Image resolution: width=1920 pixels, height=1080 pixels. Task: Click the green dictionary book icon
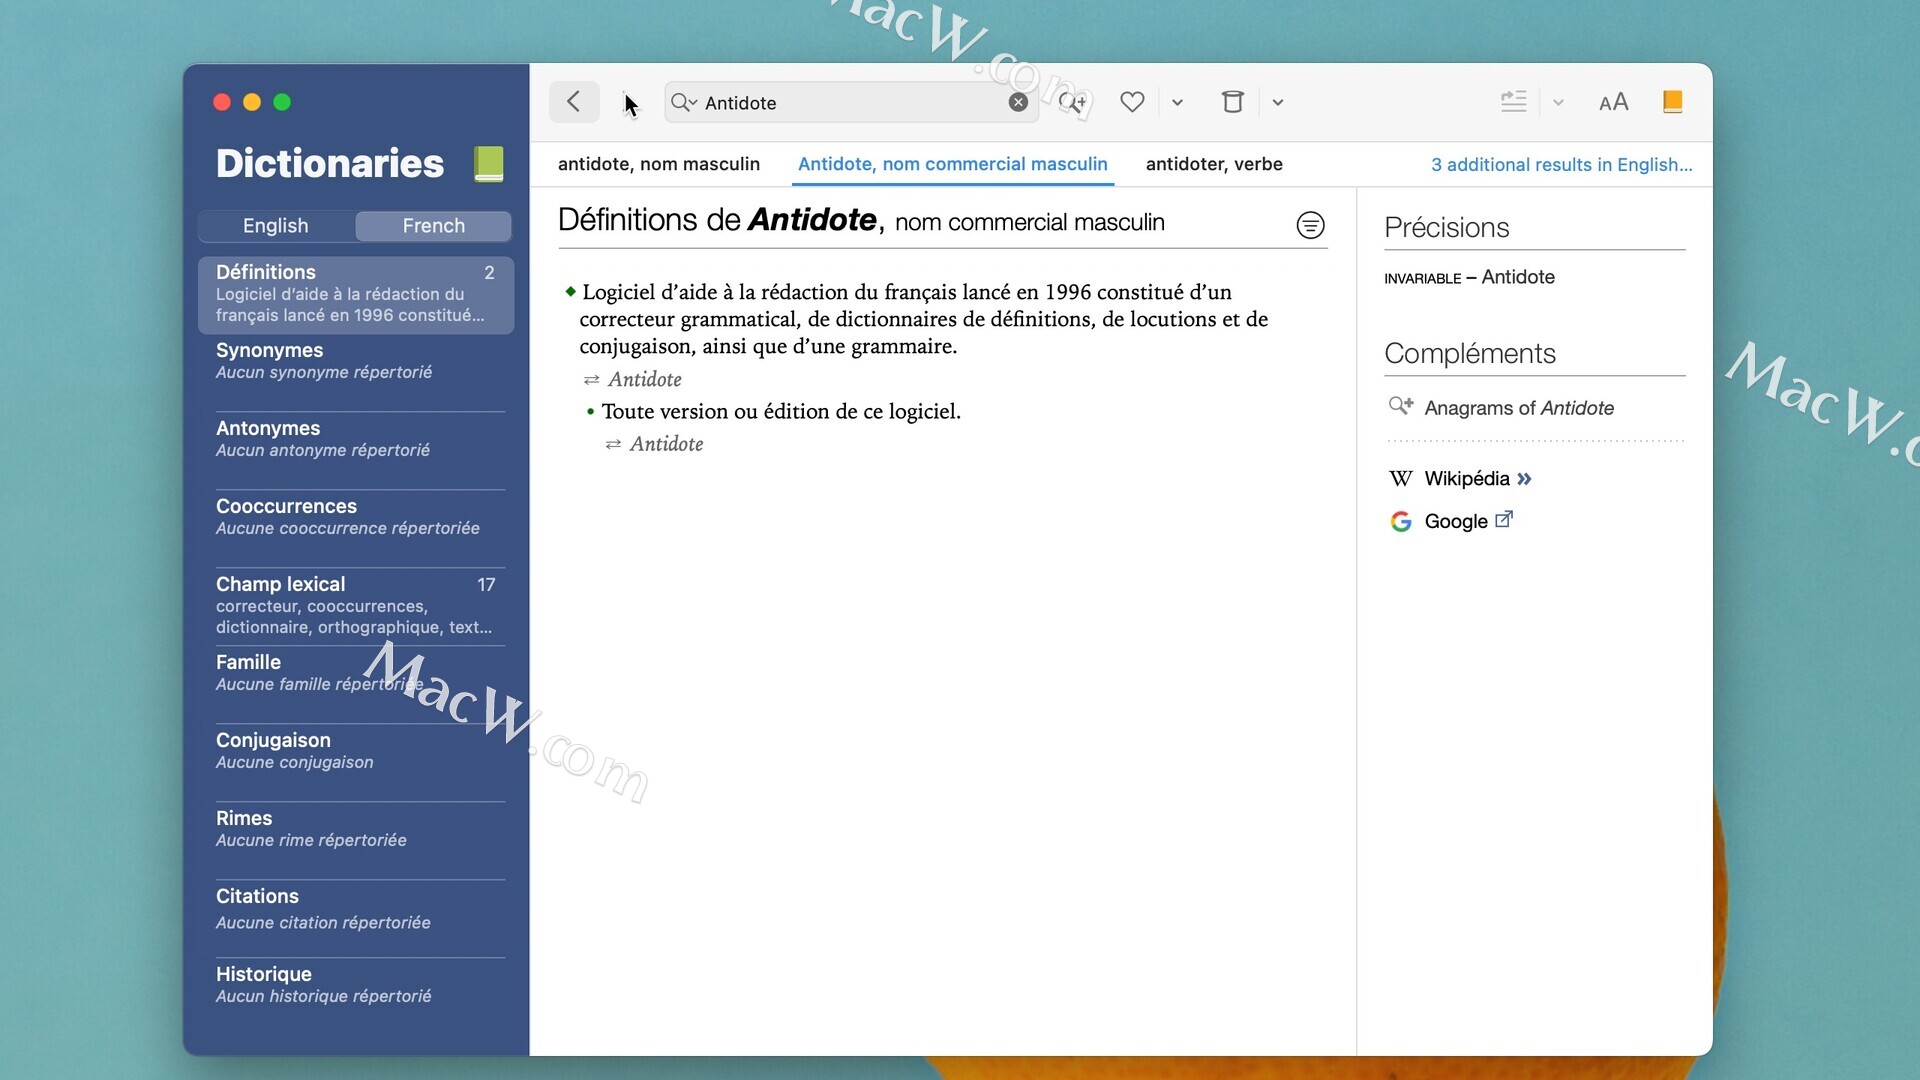(489, 164)
